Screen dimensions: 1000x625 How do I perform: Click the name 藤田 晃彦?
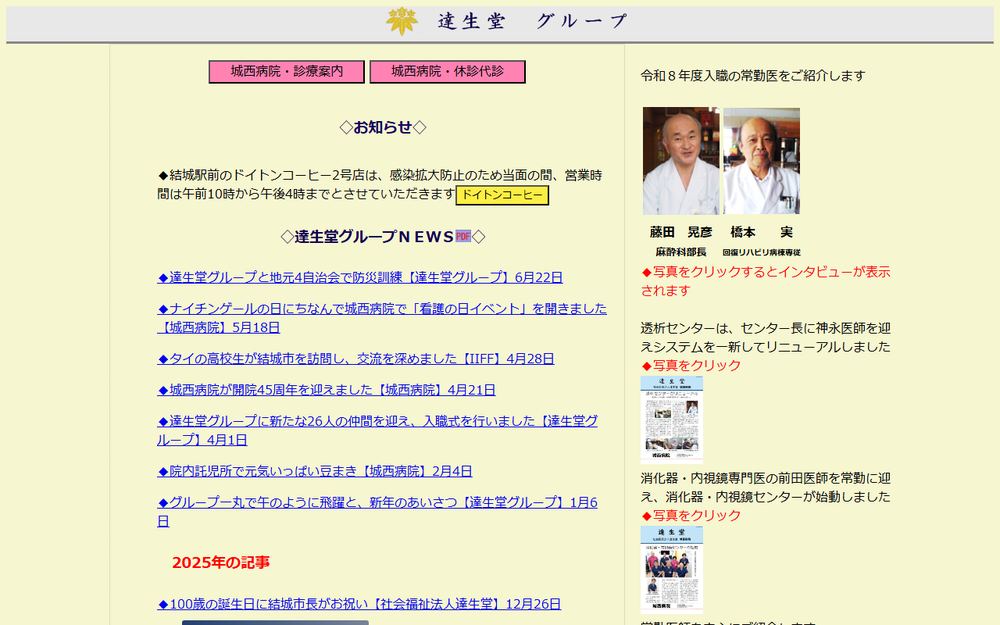coord(680,232)
